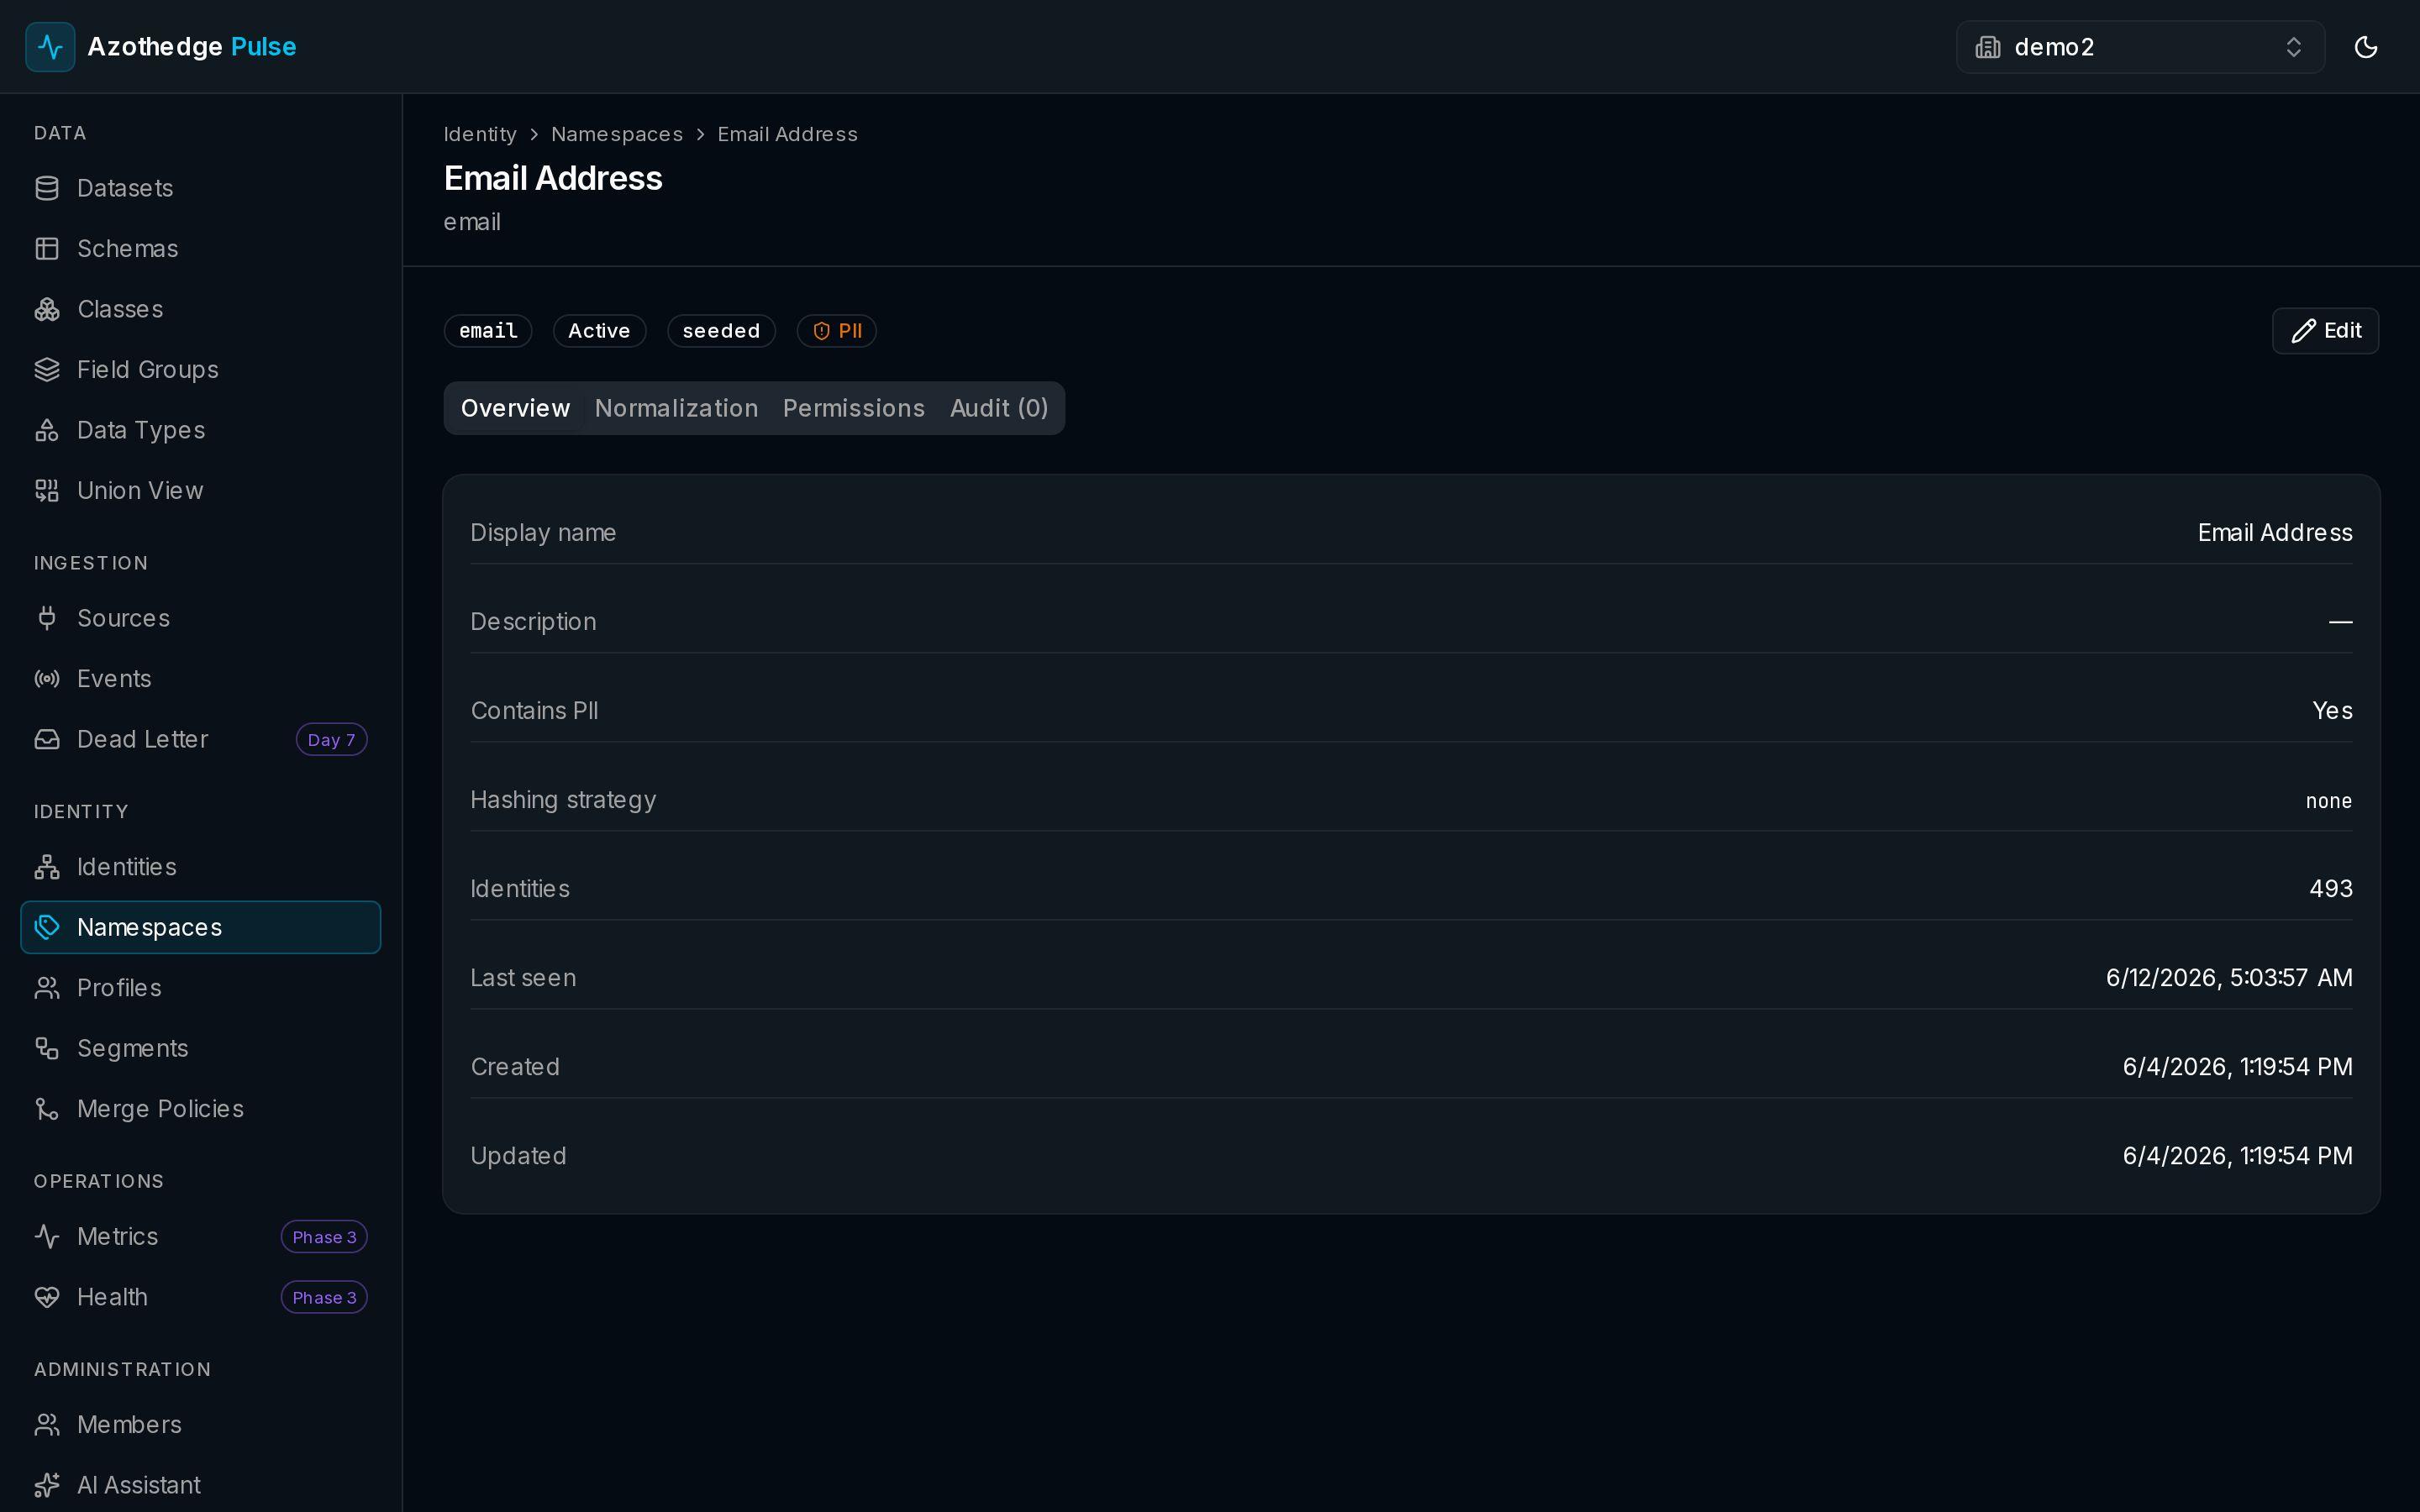This screenshot has height=1512, width=2420.
Task: Click the Active status chip
Action: (599, 331)
